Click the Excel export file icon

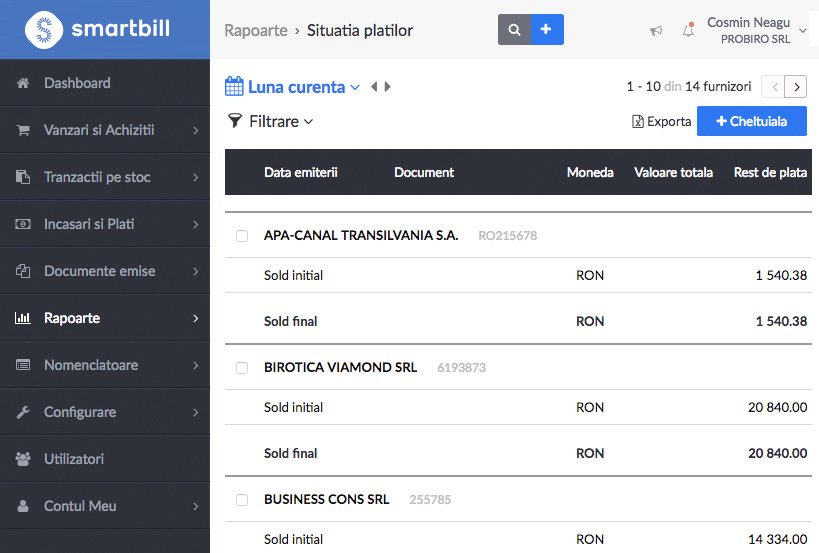(x=638, y=122)
